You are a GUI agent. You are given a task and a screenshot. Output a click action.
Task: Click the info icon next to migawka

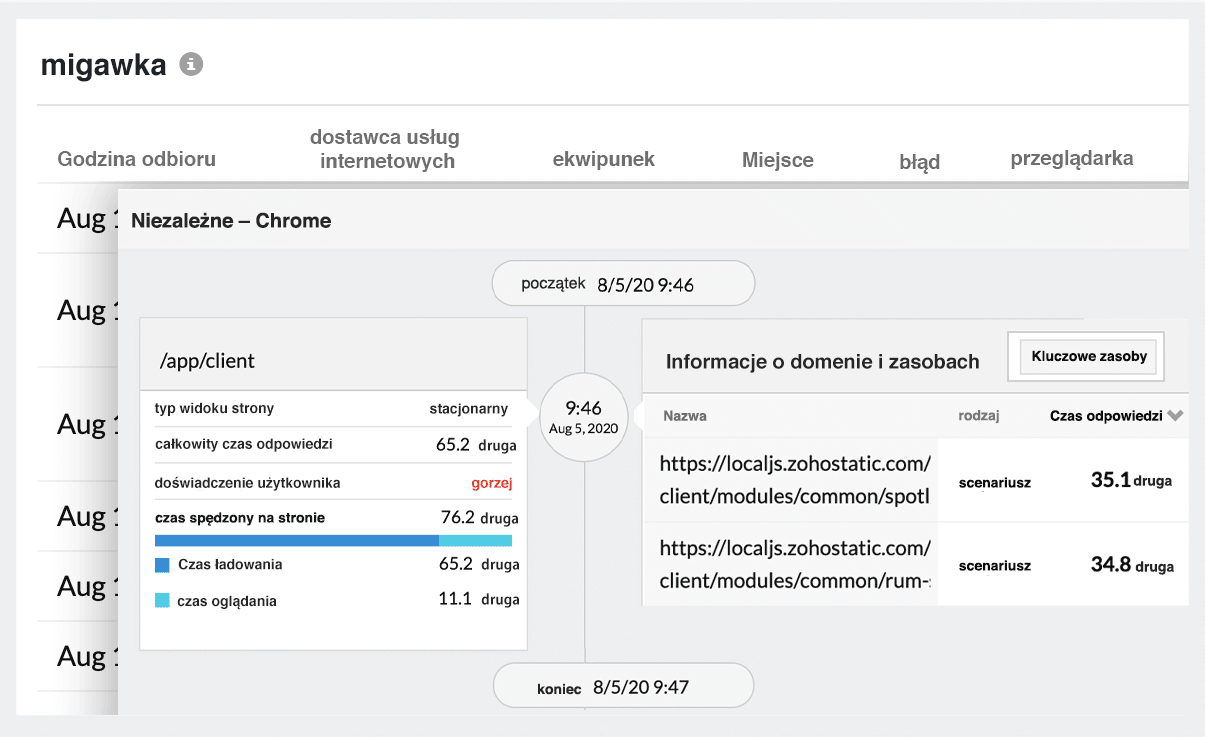tap(191, 64)
